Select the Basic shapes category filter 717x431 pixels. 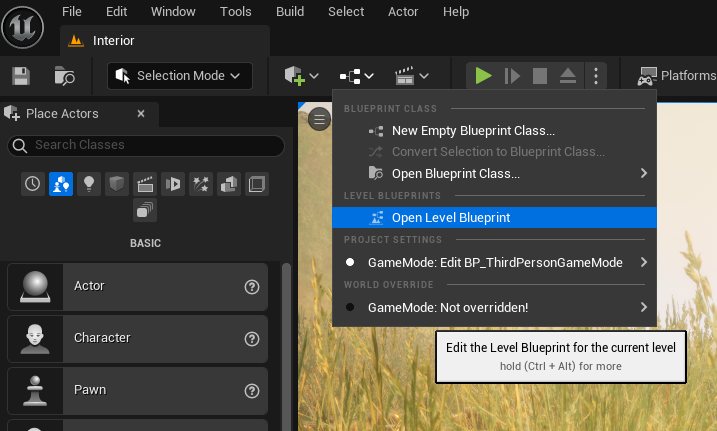coord(61,184)
